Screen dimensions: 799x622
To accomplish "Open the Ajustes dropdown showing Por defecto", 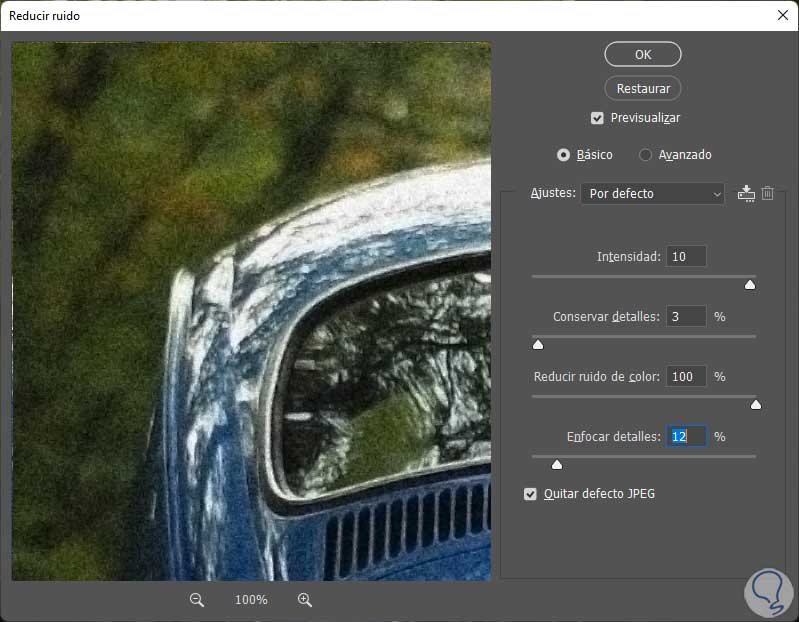I will click(x=652, y=194).
